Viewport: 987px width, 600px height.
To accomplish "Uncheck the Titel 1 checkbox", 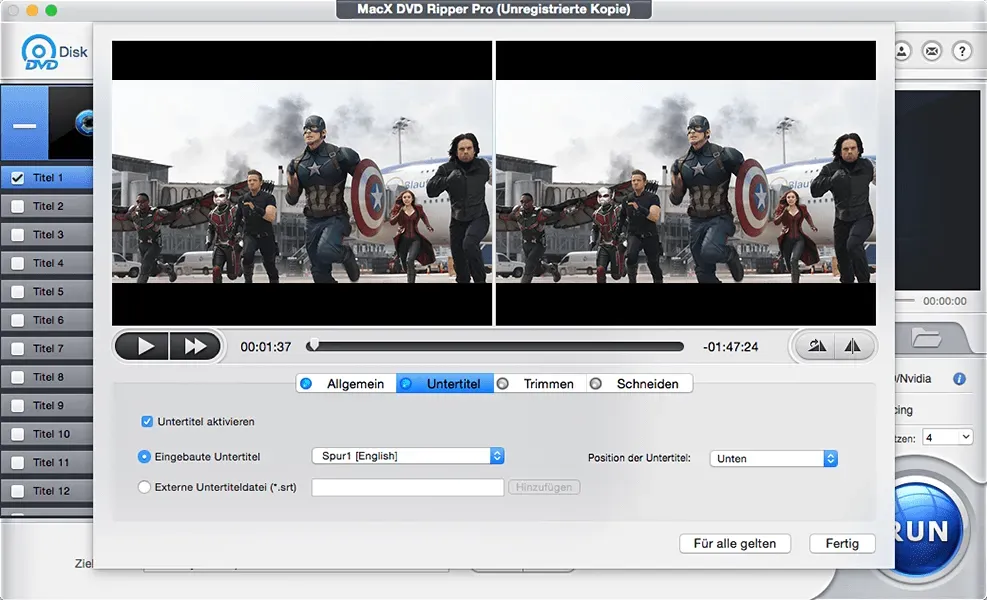I will (x=18, y=178).
